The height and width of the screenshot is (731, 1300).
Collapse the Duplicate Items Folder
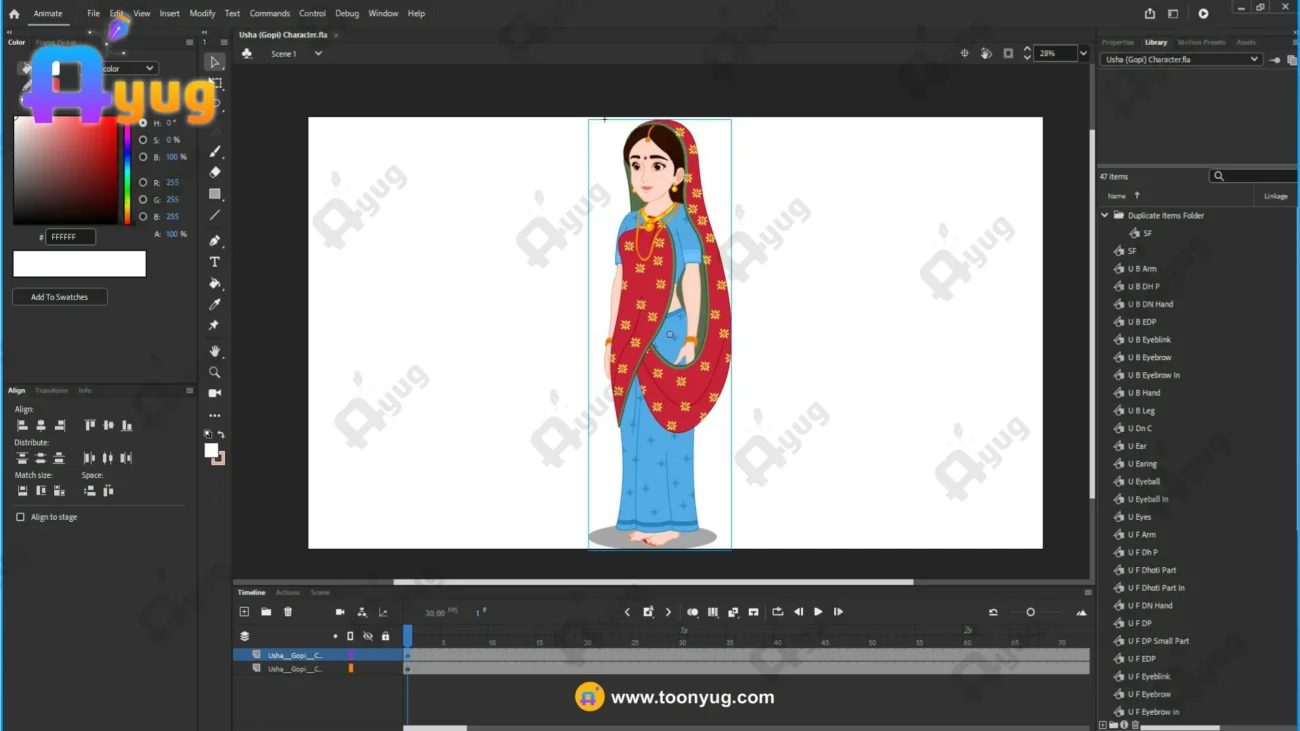coord(1105,215)
